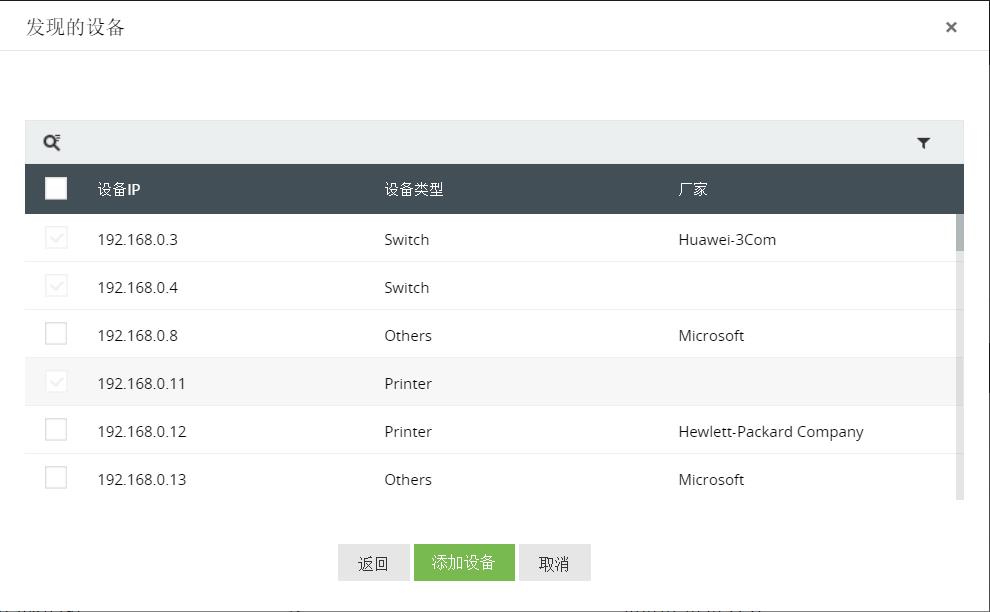Sort by the 设备IP column header

coord(119,189)
